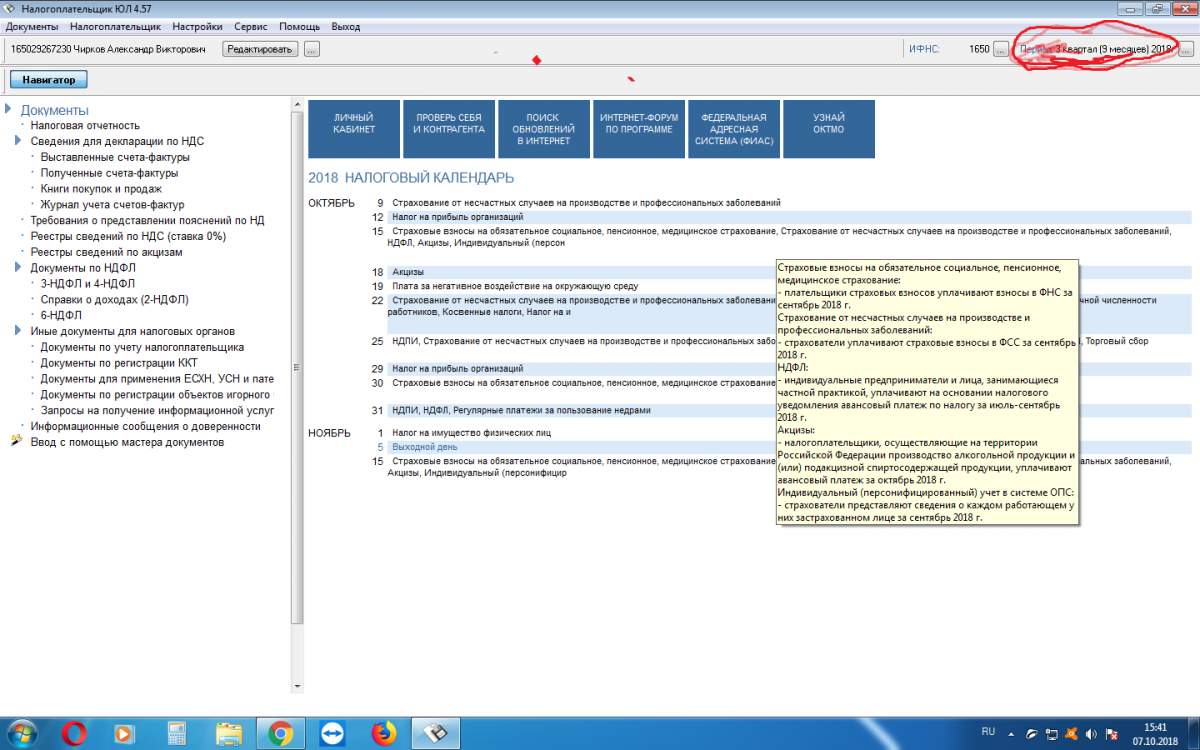Click the Узнай ОКТМО tile
The image size is (1200, 750).
point(829,129)
